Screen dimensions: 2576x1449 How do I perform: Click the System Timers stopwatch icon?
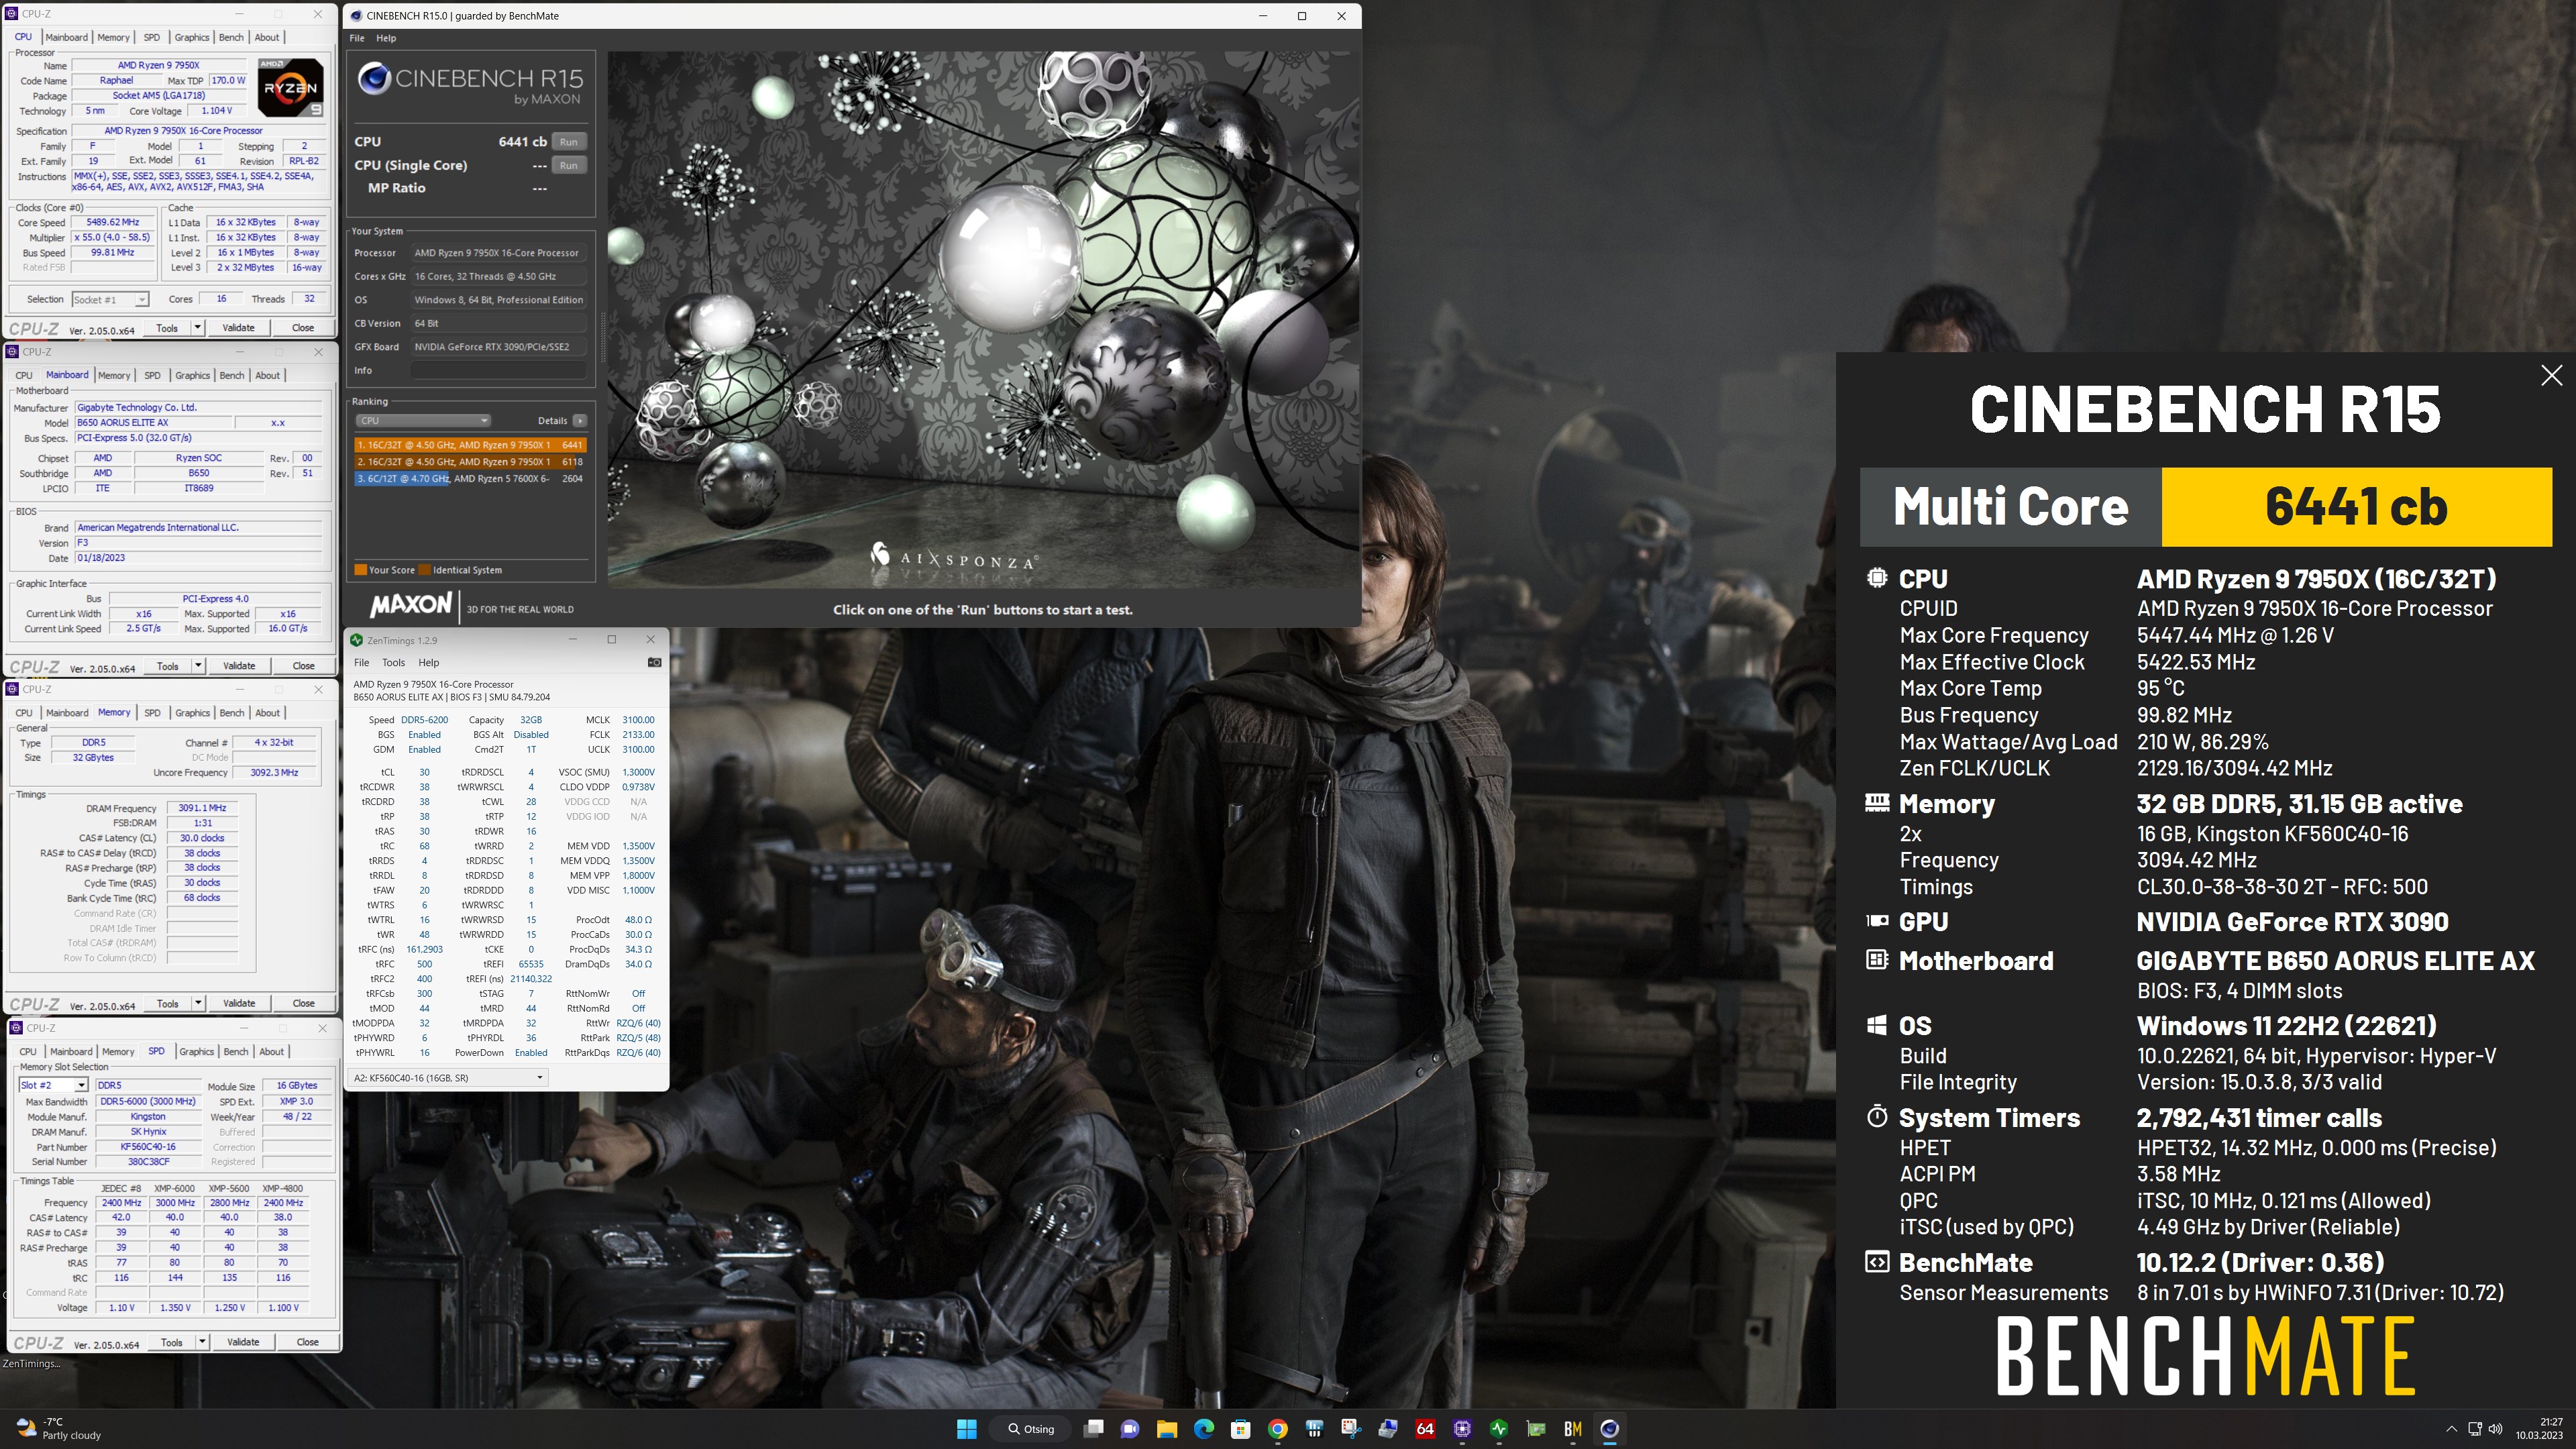pos(1876,1116)
